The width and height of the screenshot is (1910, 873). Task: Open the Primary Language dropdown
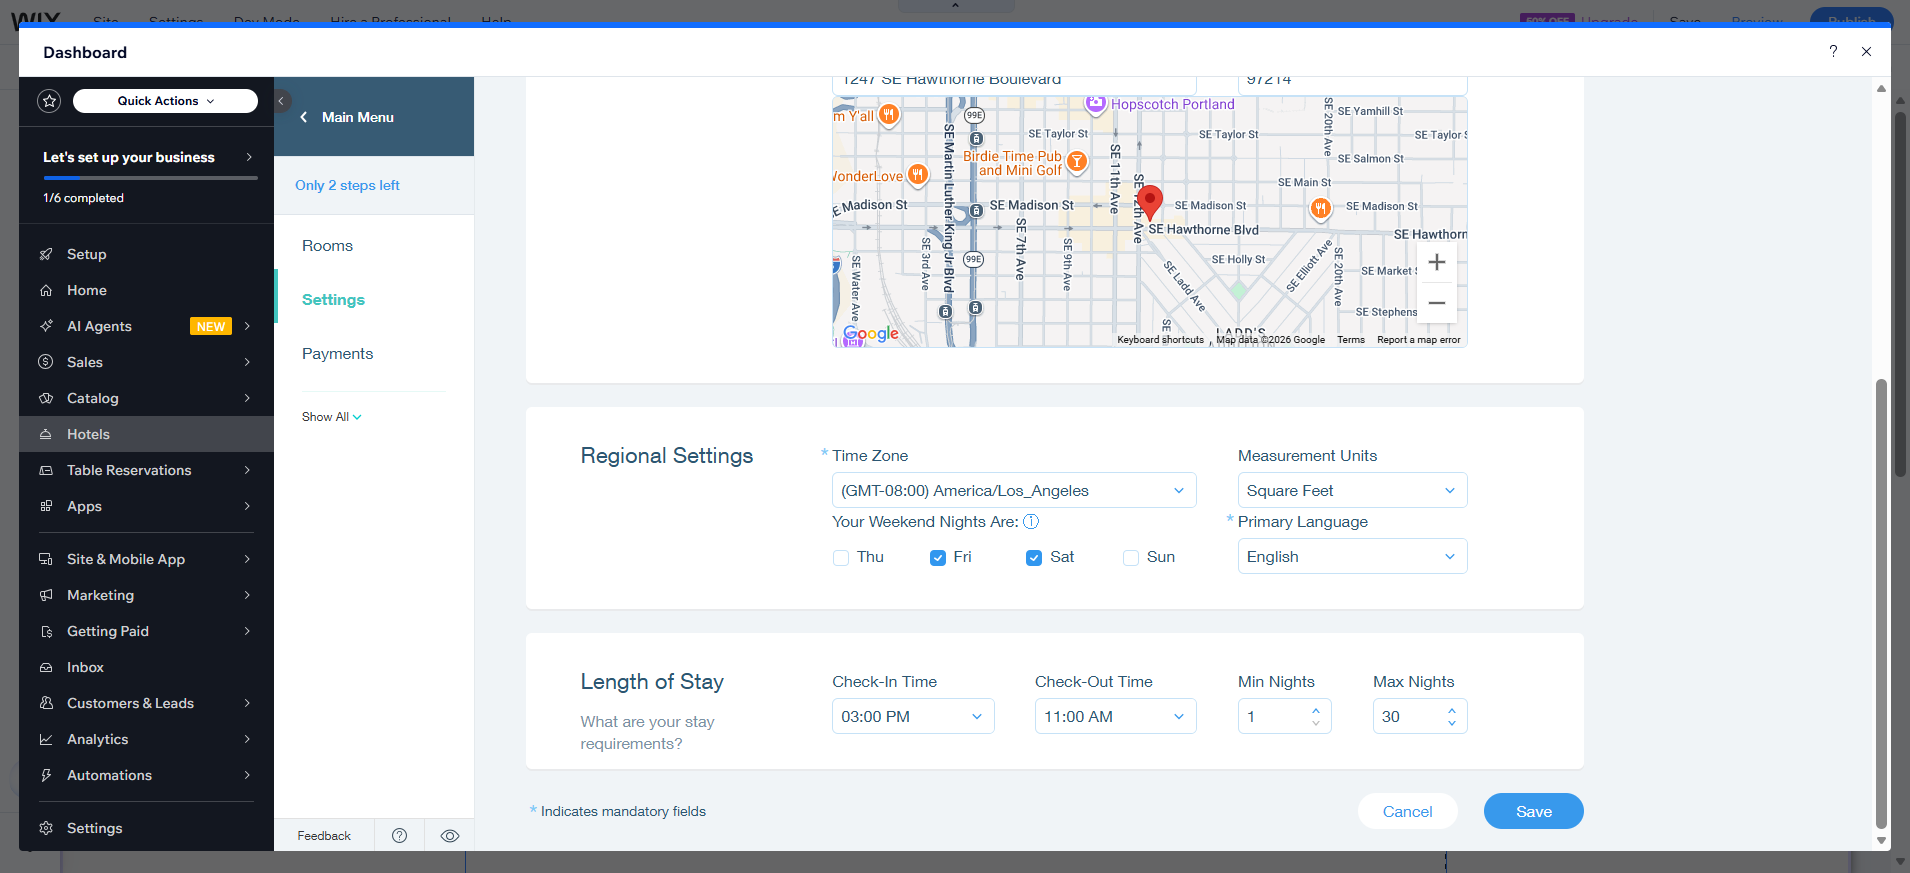[1352, 556]
